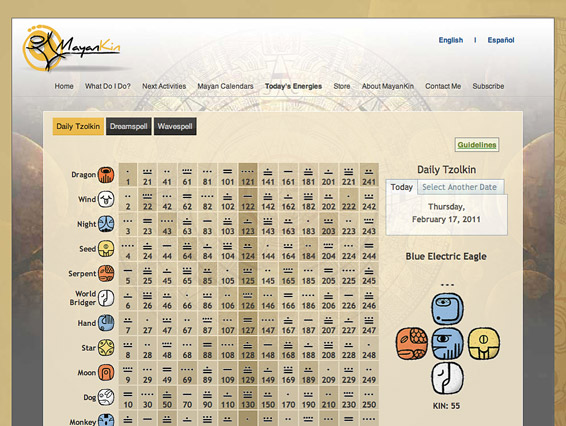The height and width of the screenshot is (426, 566).
Task: Open the Subscribe page
Action: click(488, 86)
